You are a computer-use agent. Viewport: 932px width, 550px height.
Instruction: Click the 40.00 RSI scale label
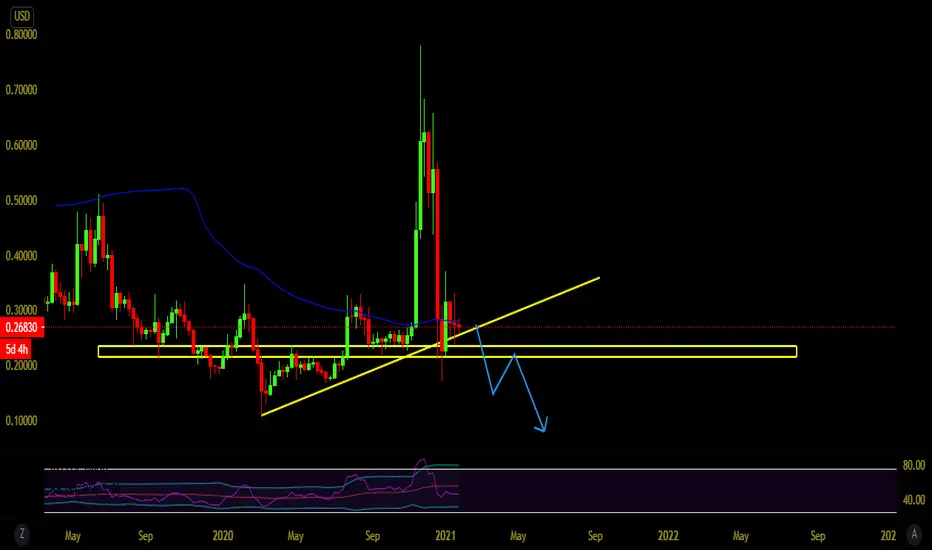(914, 500)
